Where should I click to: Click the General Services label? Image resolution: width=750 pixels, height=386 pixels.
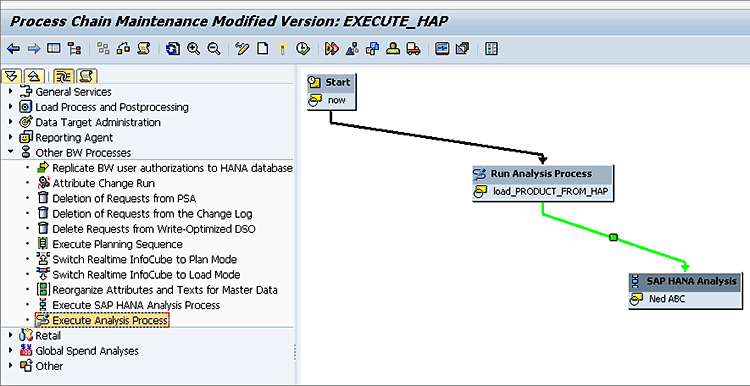[x=73, y=91]
